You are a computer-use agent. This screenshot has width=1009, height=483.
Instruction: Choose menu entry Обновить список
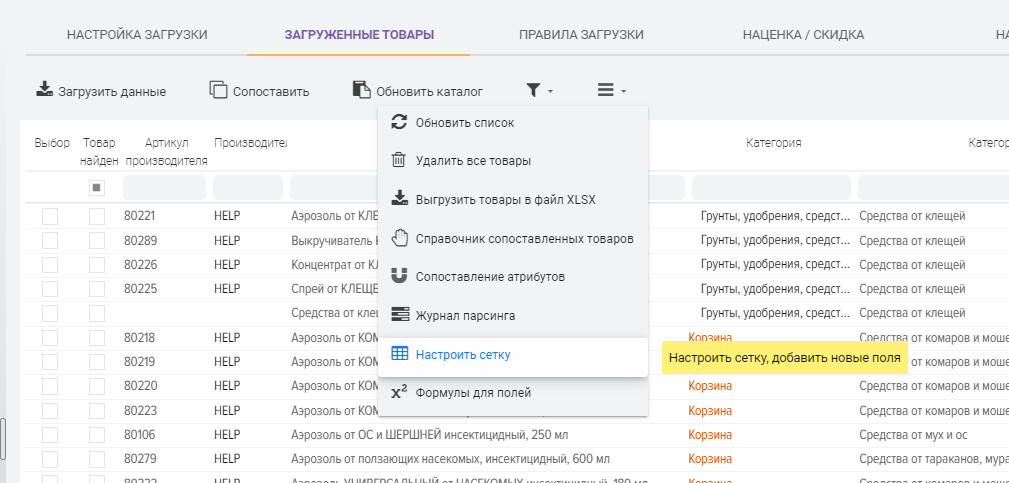pyautogui.click(x=512, y=122)
